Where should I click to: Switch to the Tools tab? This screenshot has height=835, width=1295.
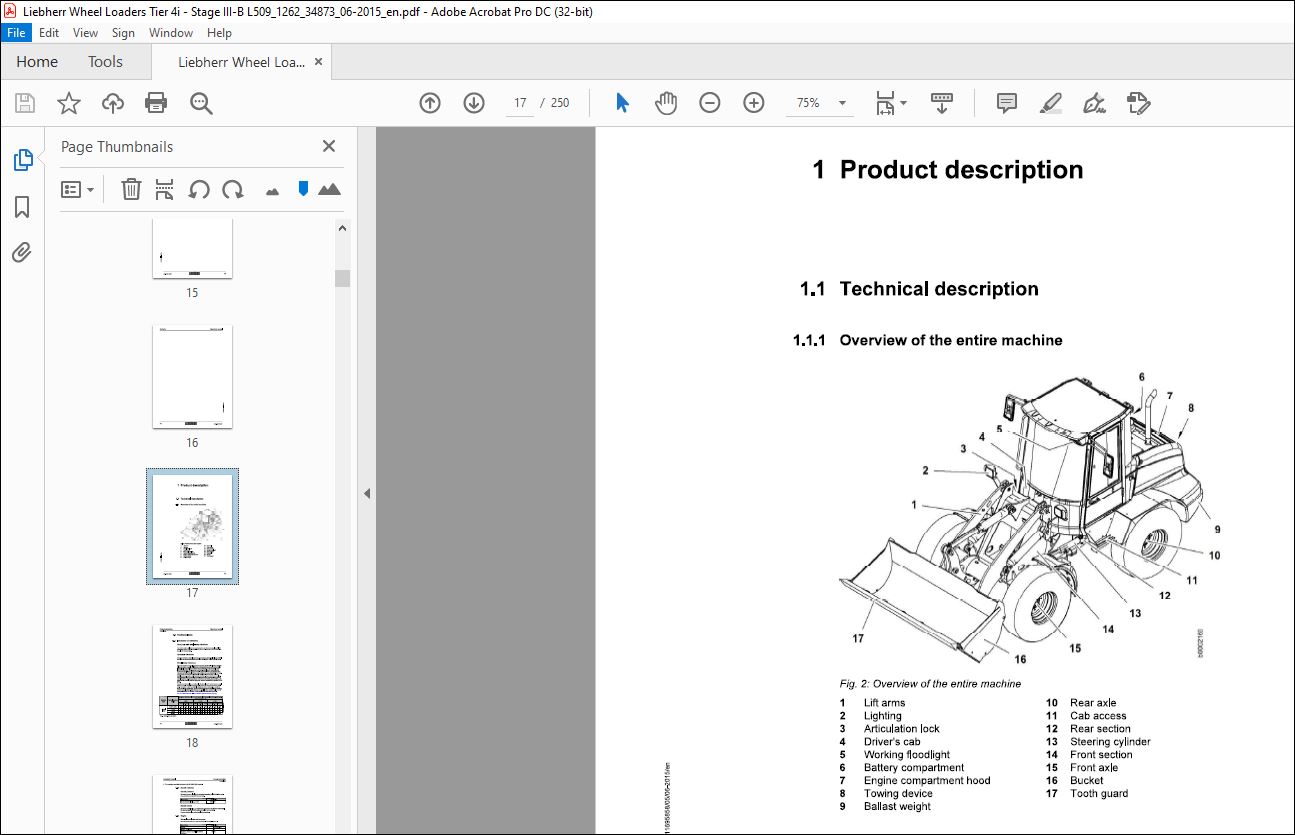pyautogui.click(x=105, y=62)
